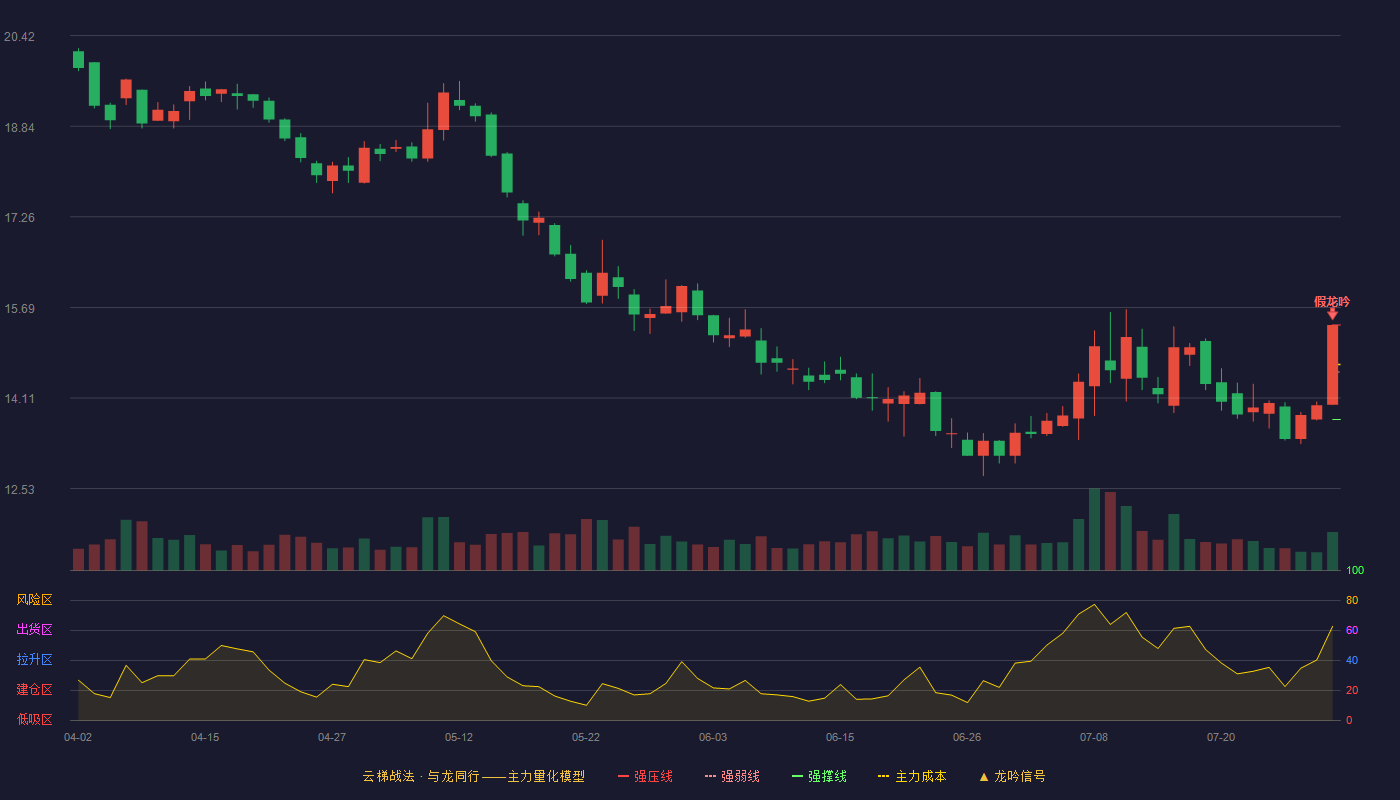Click the 建仓区 zone label
1400x800 pixels.
tap(34, 690)
